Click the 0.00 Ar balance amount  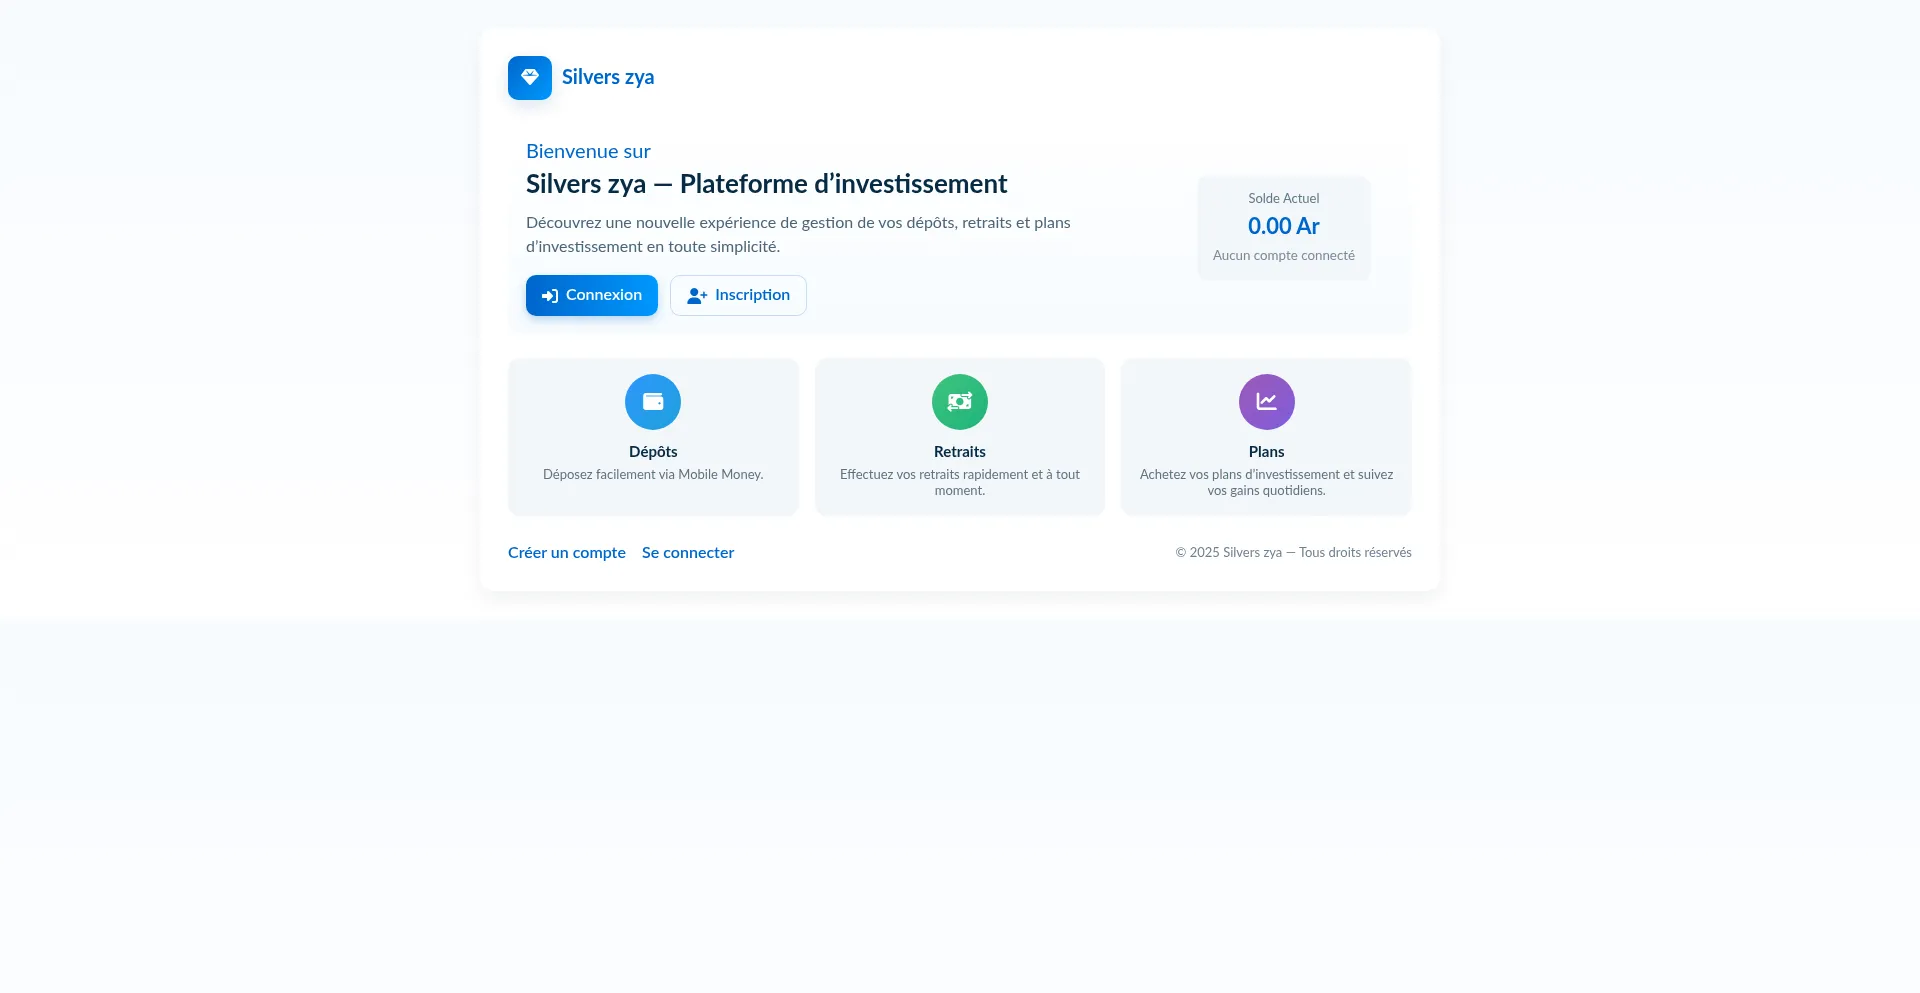pyautogui.click(x=1283, y=226)
